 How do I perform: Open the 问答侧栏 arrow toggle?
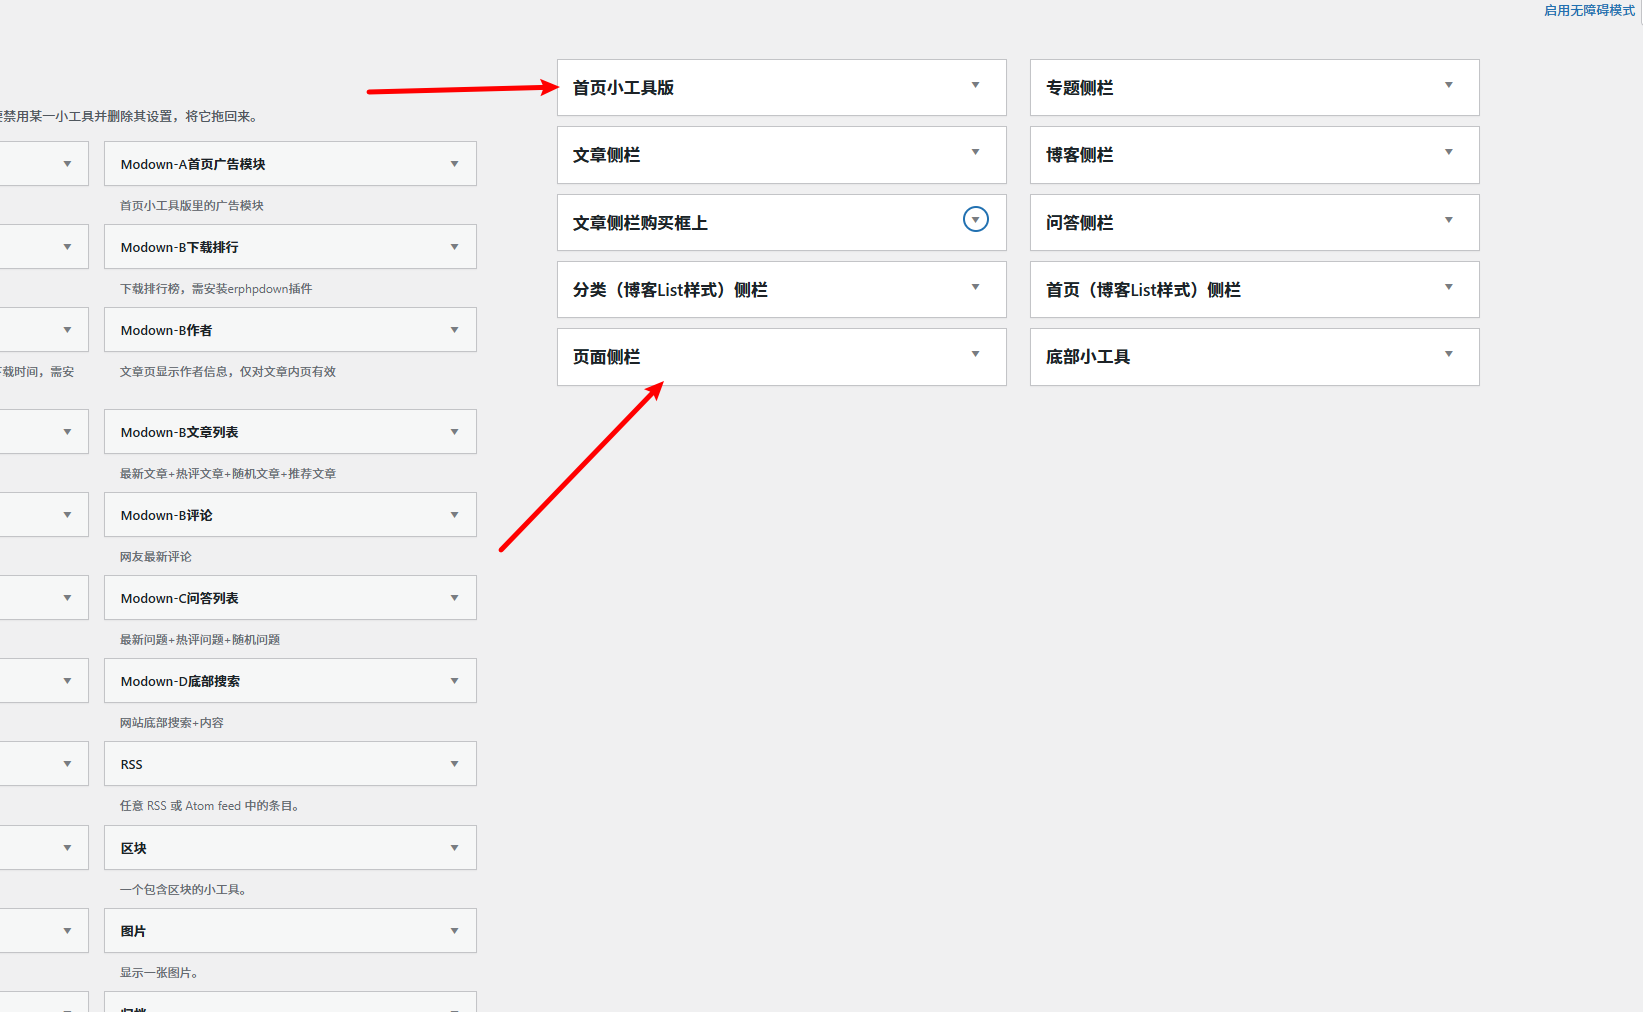click(1448, 221)
